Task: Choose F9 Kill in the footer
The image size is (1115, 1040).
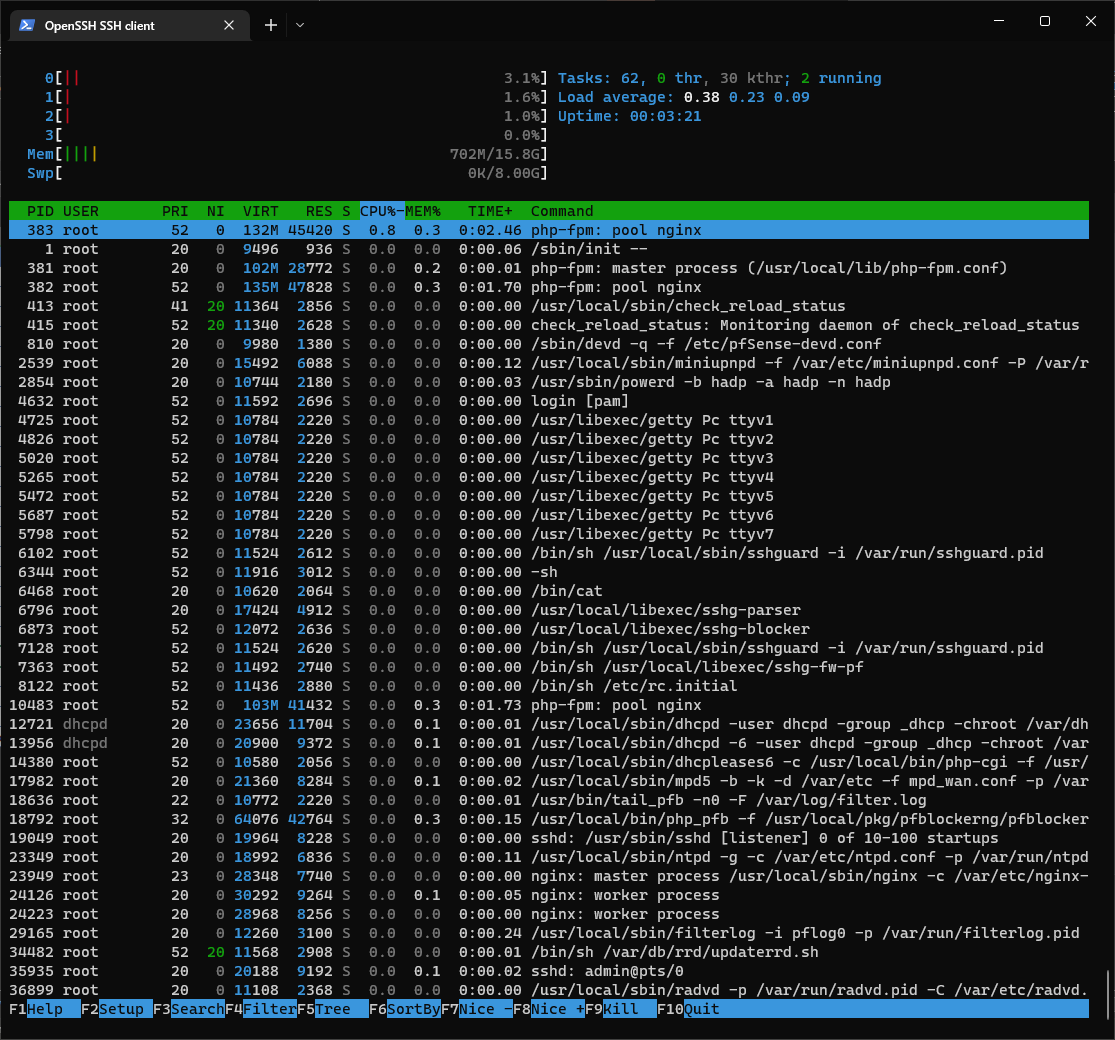Action: tap(620, 1009)
